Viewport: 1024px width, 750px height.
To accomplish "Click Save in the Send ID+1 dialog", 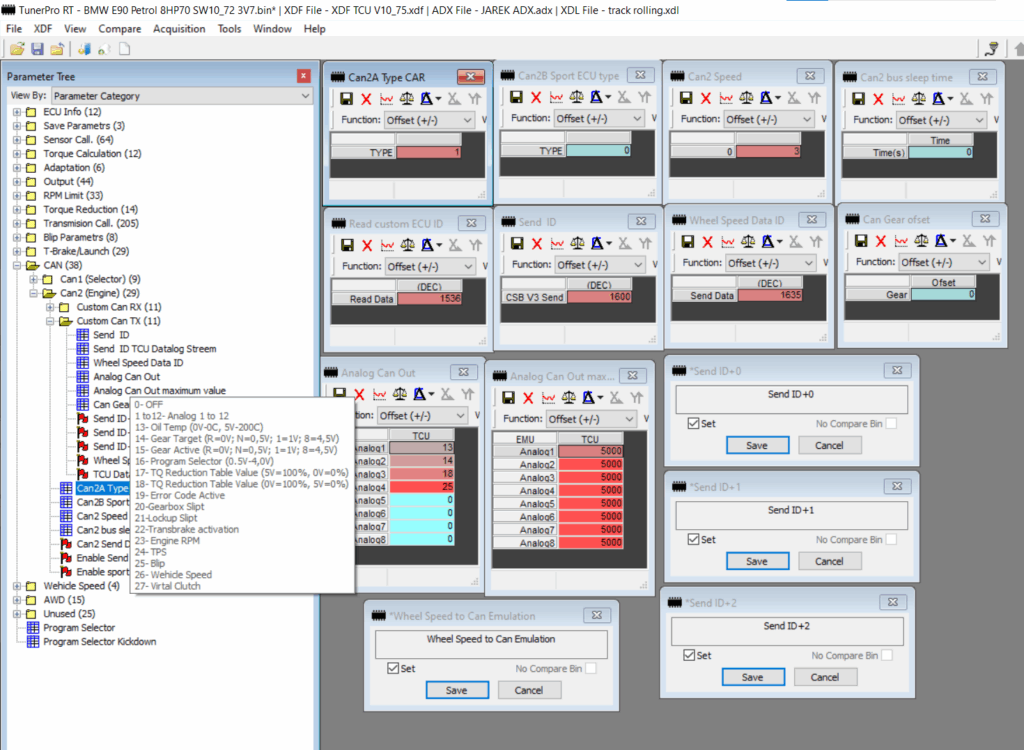I will [756, 561].
